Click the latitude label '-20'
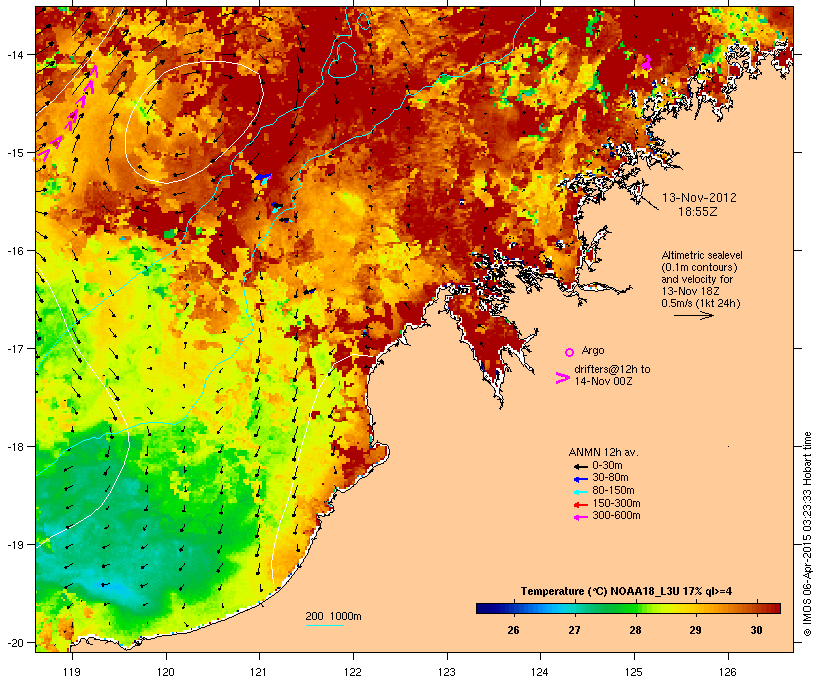The width and height of the screenshot is (820, 680). tap(14, 643)
